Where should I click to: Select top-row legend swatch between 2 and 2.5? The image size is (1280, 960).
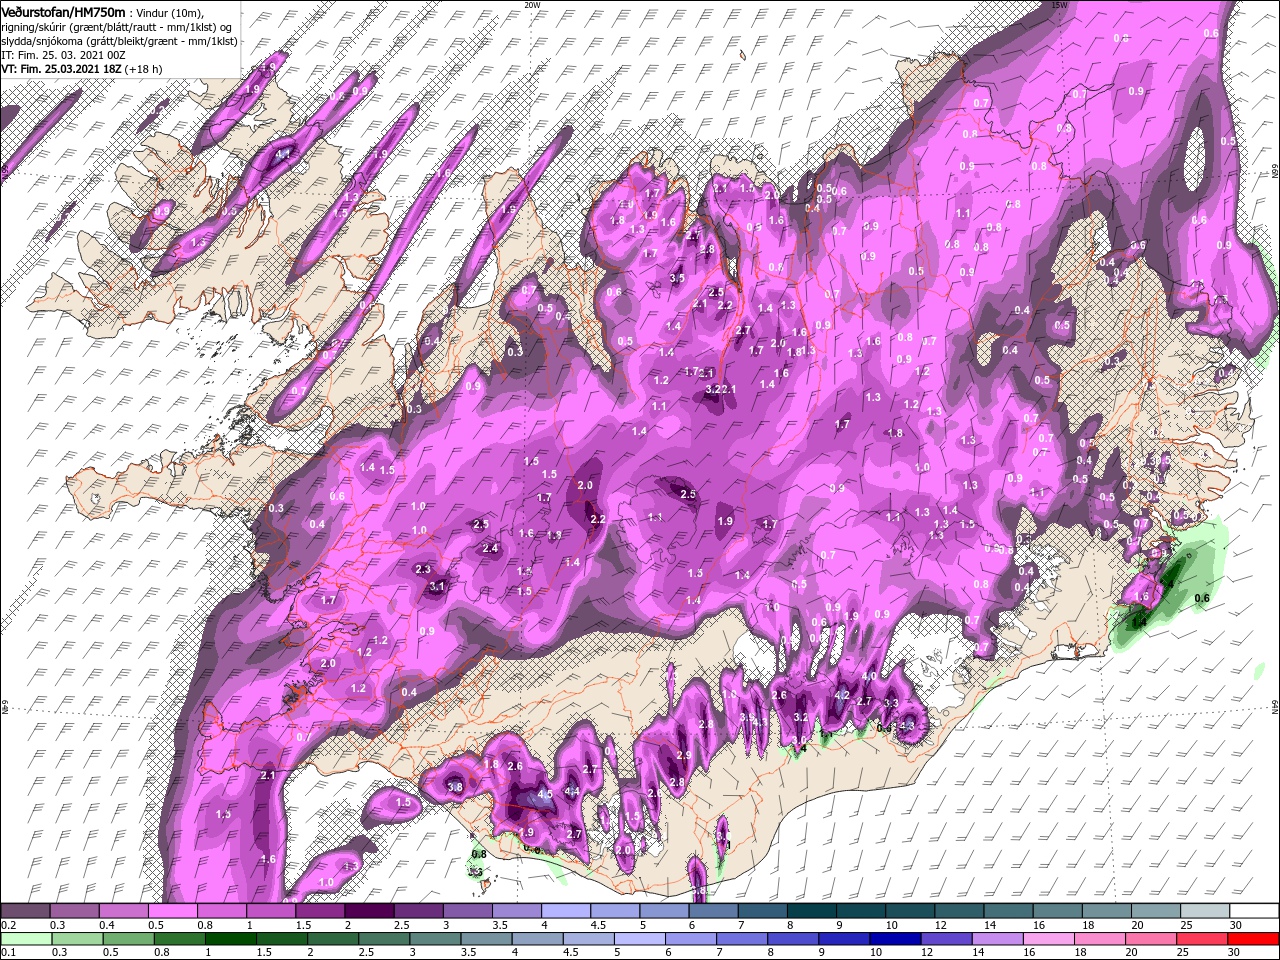coord(369,910)
